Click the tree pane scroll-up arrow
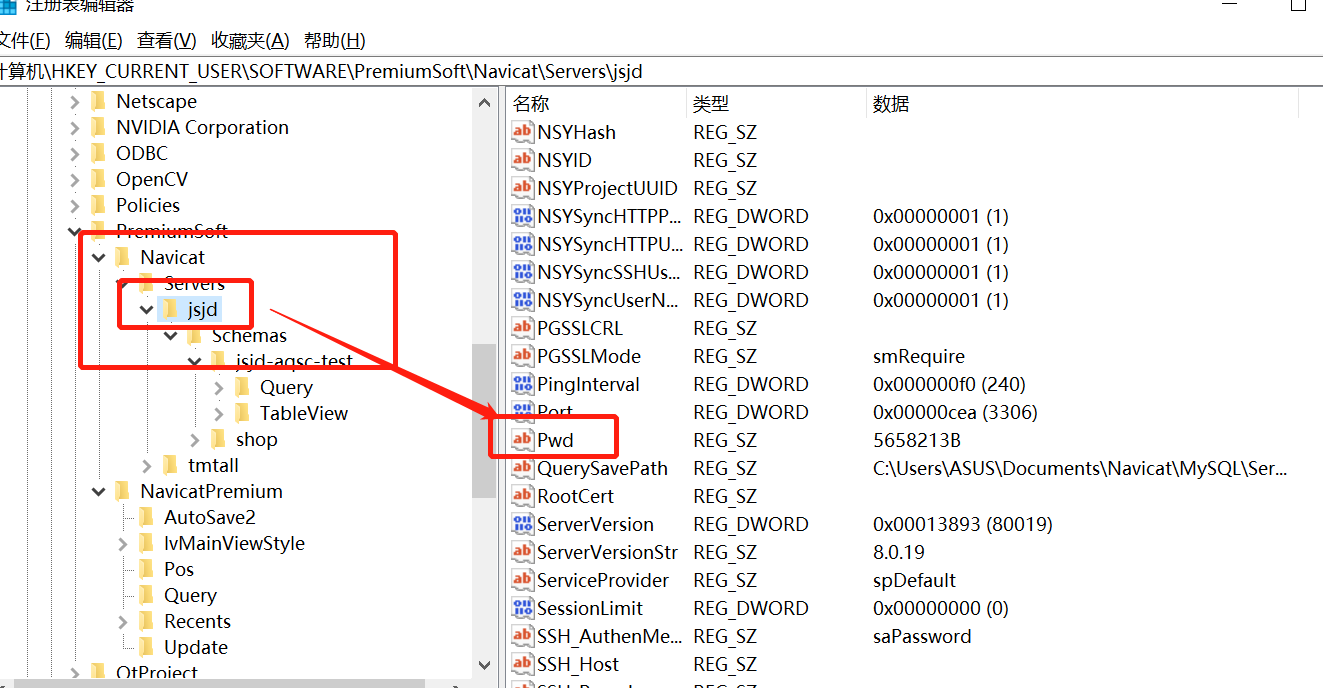This screenshot has height=688, width=1323. point(485,101)
